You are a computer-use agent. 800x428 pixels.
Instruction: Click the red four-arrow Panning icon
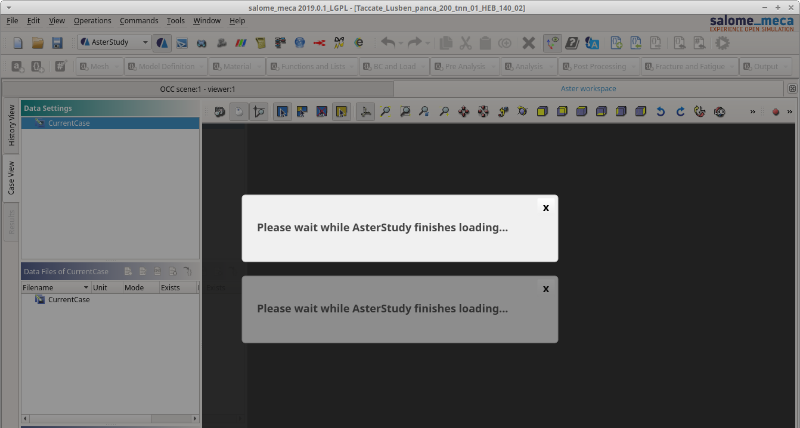464,111
